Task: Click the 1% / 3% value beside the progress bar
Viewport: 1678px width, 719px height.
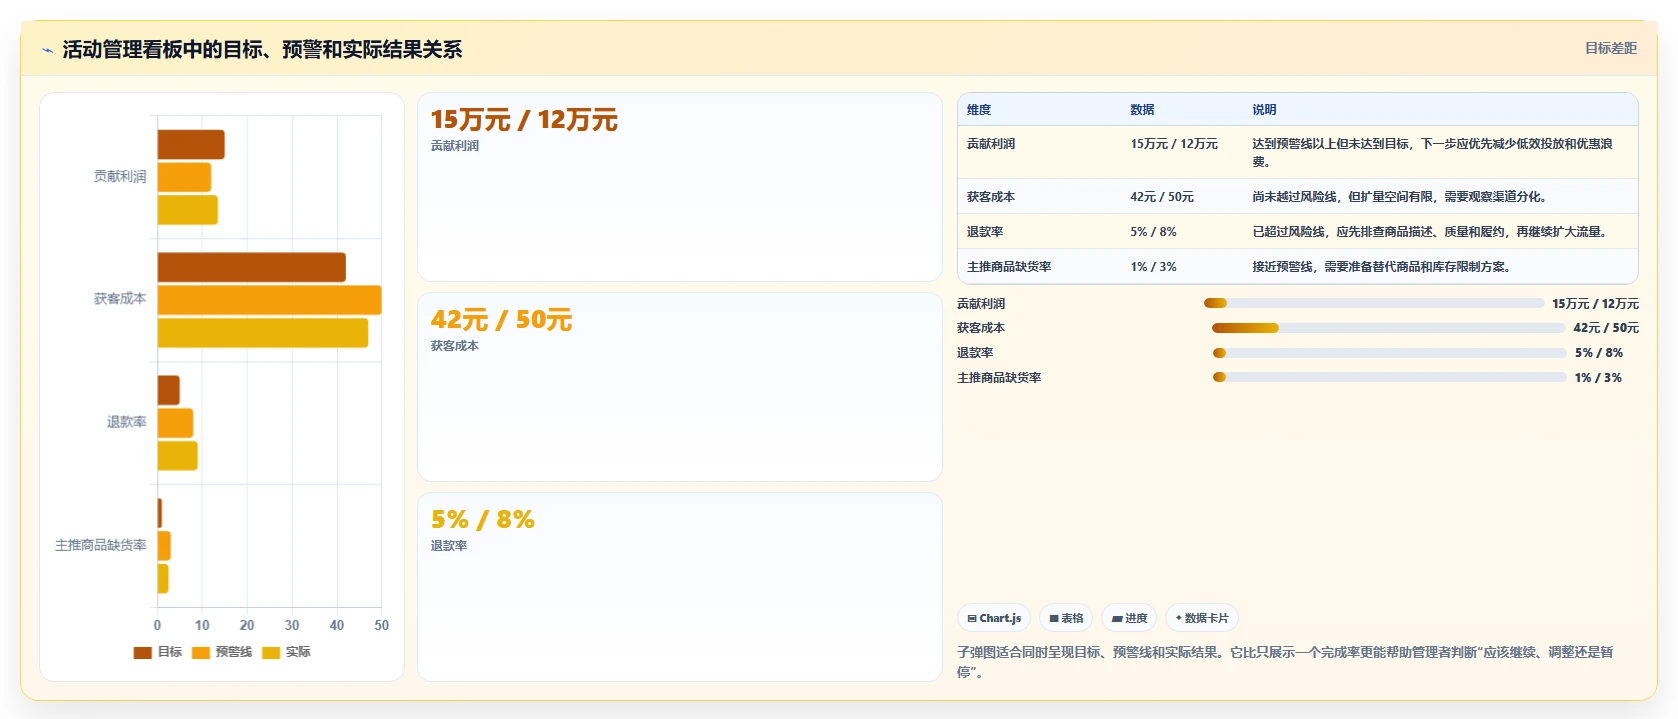Action: [x=1598, y=378]
